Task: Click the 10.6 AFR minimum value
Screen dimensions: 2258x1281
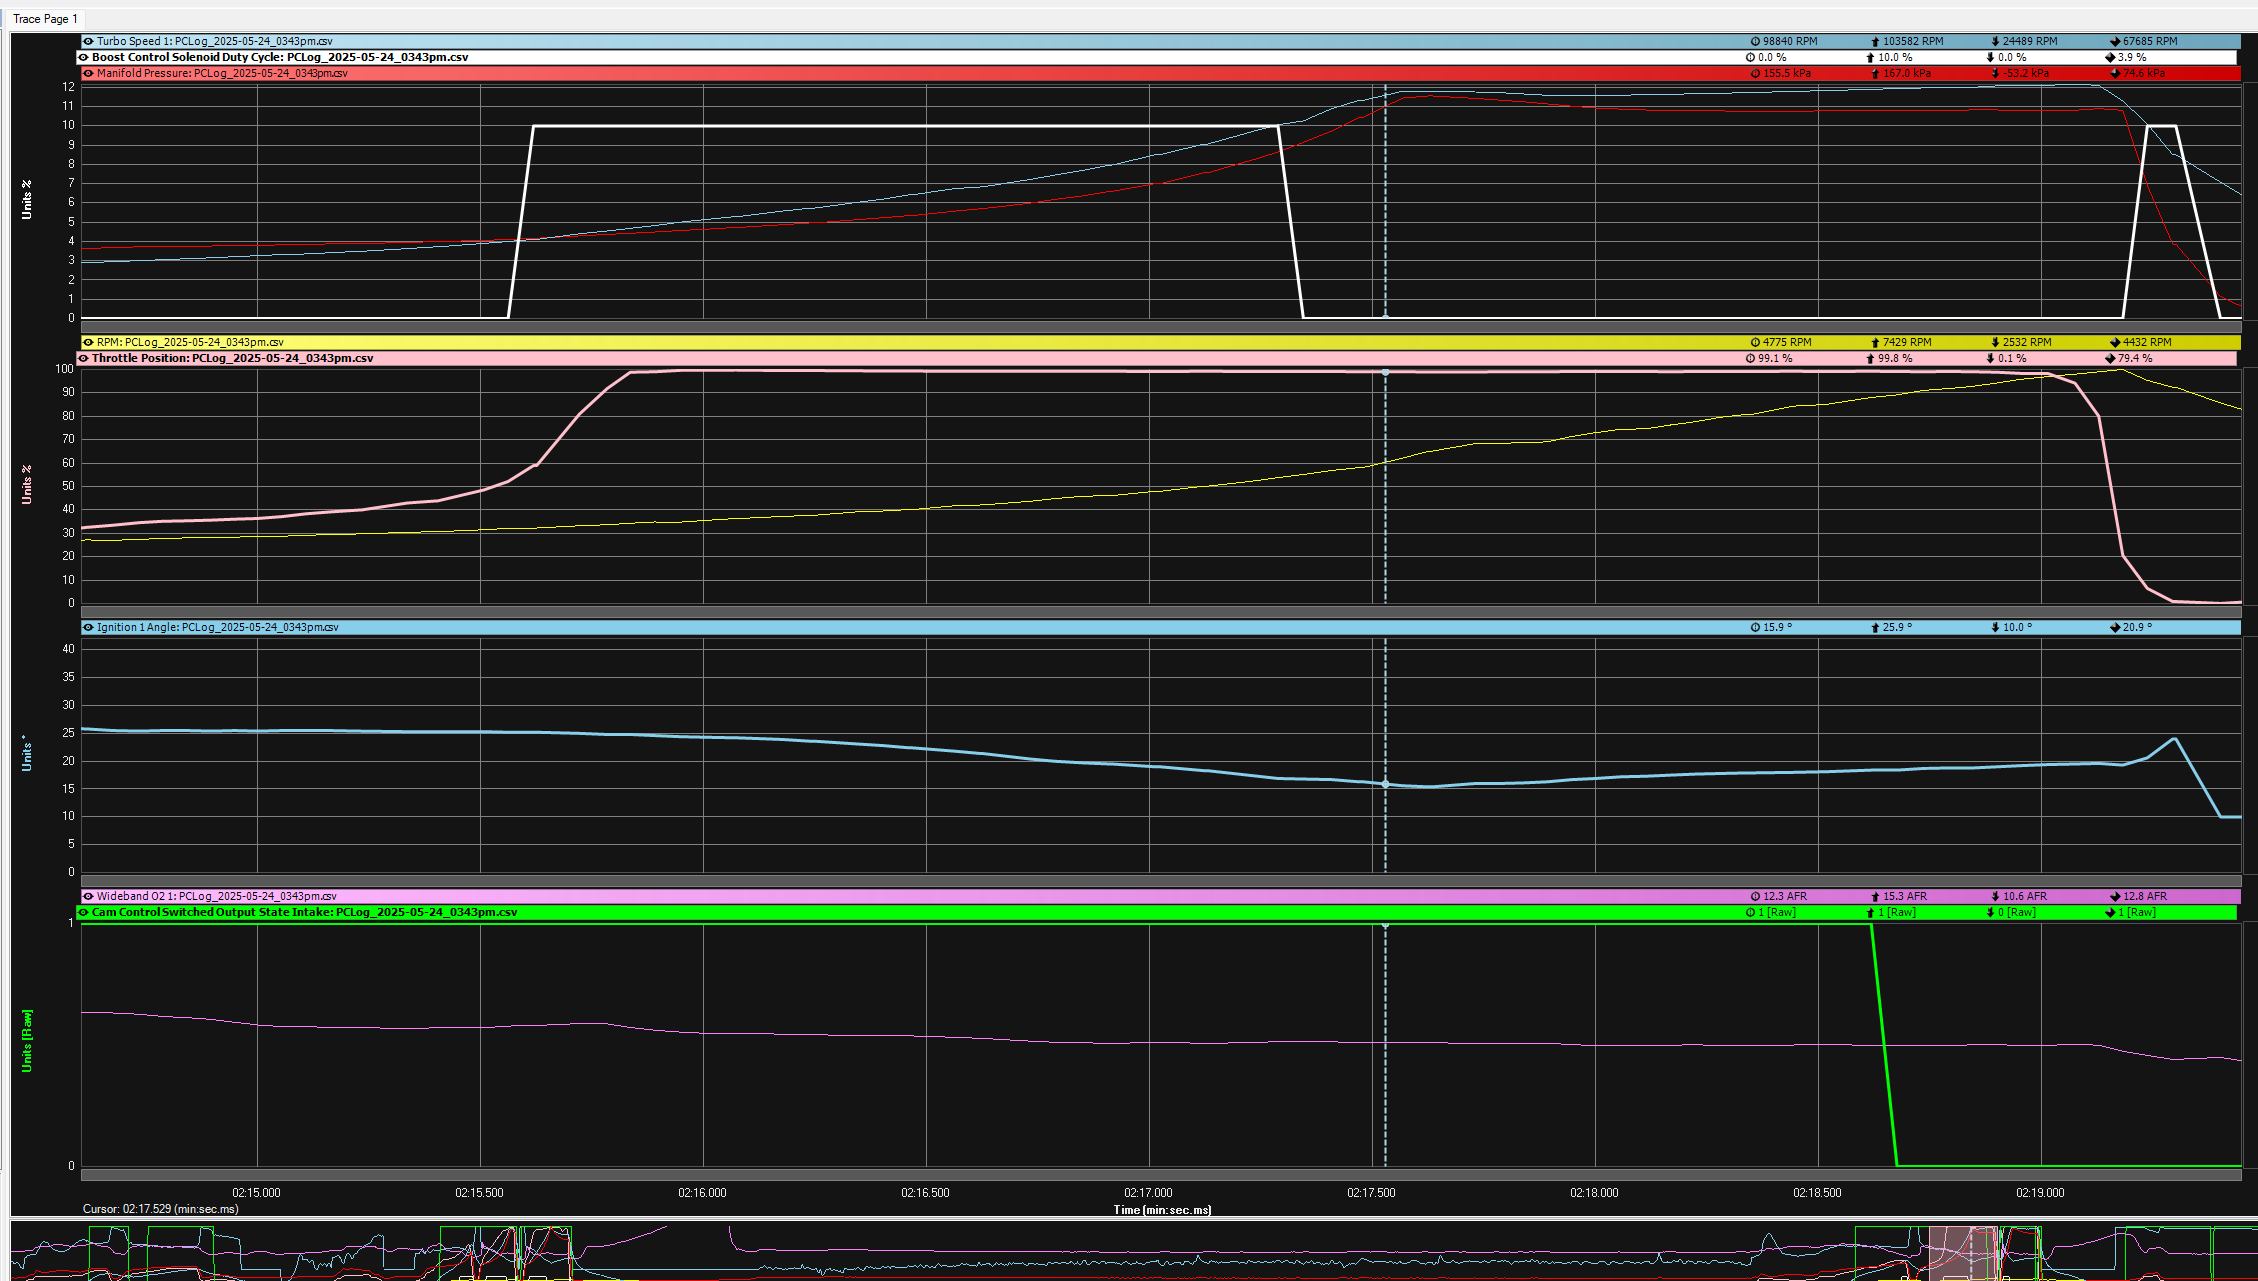Action: [x=2025, y=896]
